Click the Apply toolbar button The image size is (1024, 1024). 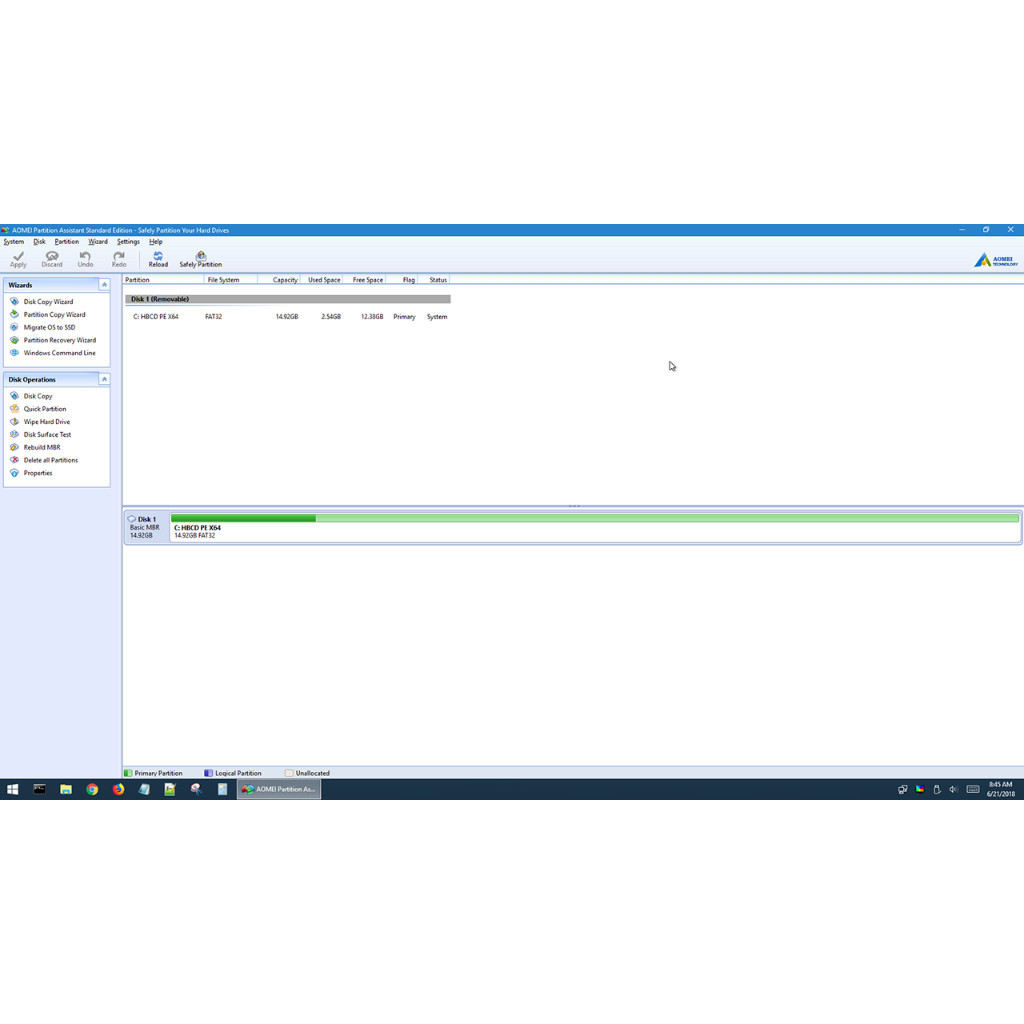click(x=18, y=259)
